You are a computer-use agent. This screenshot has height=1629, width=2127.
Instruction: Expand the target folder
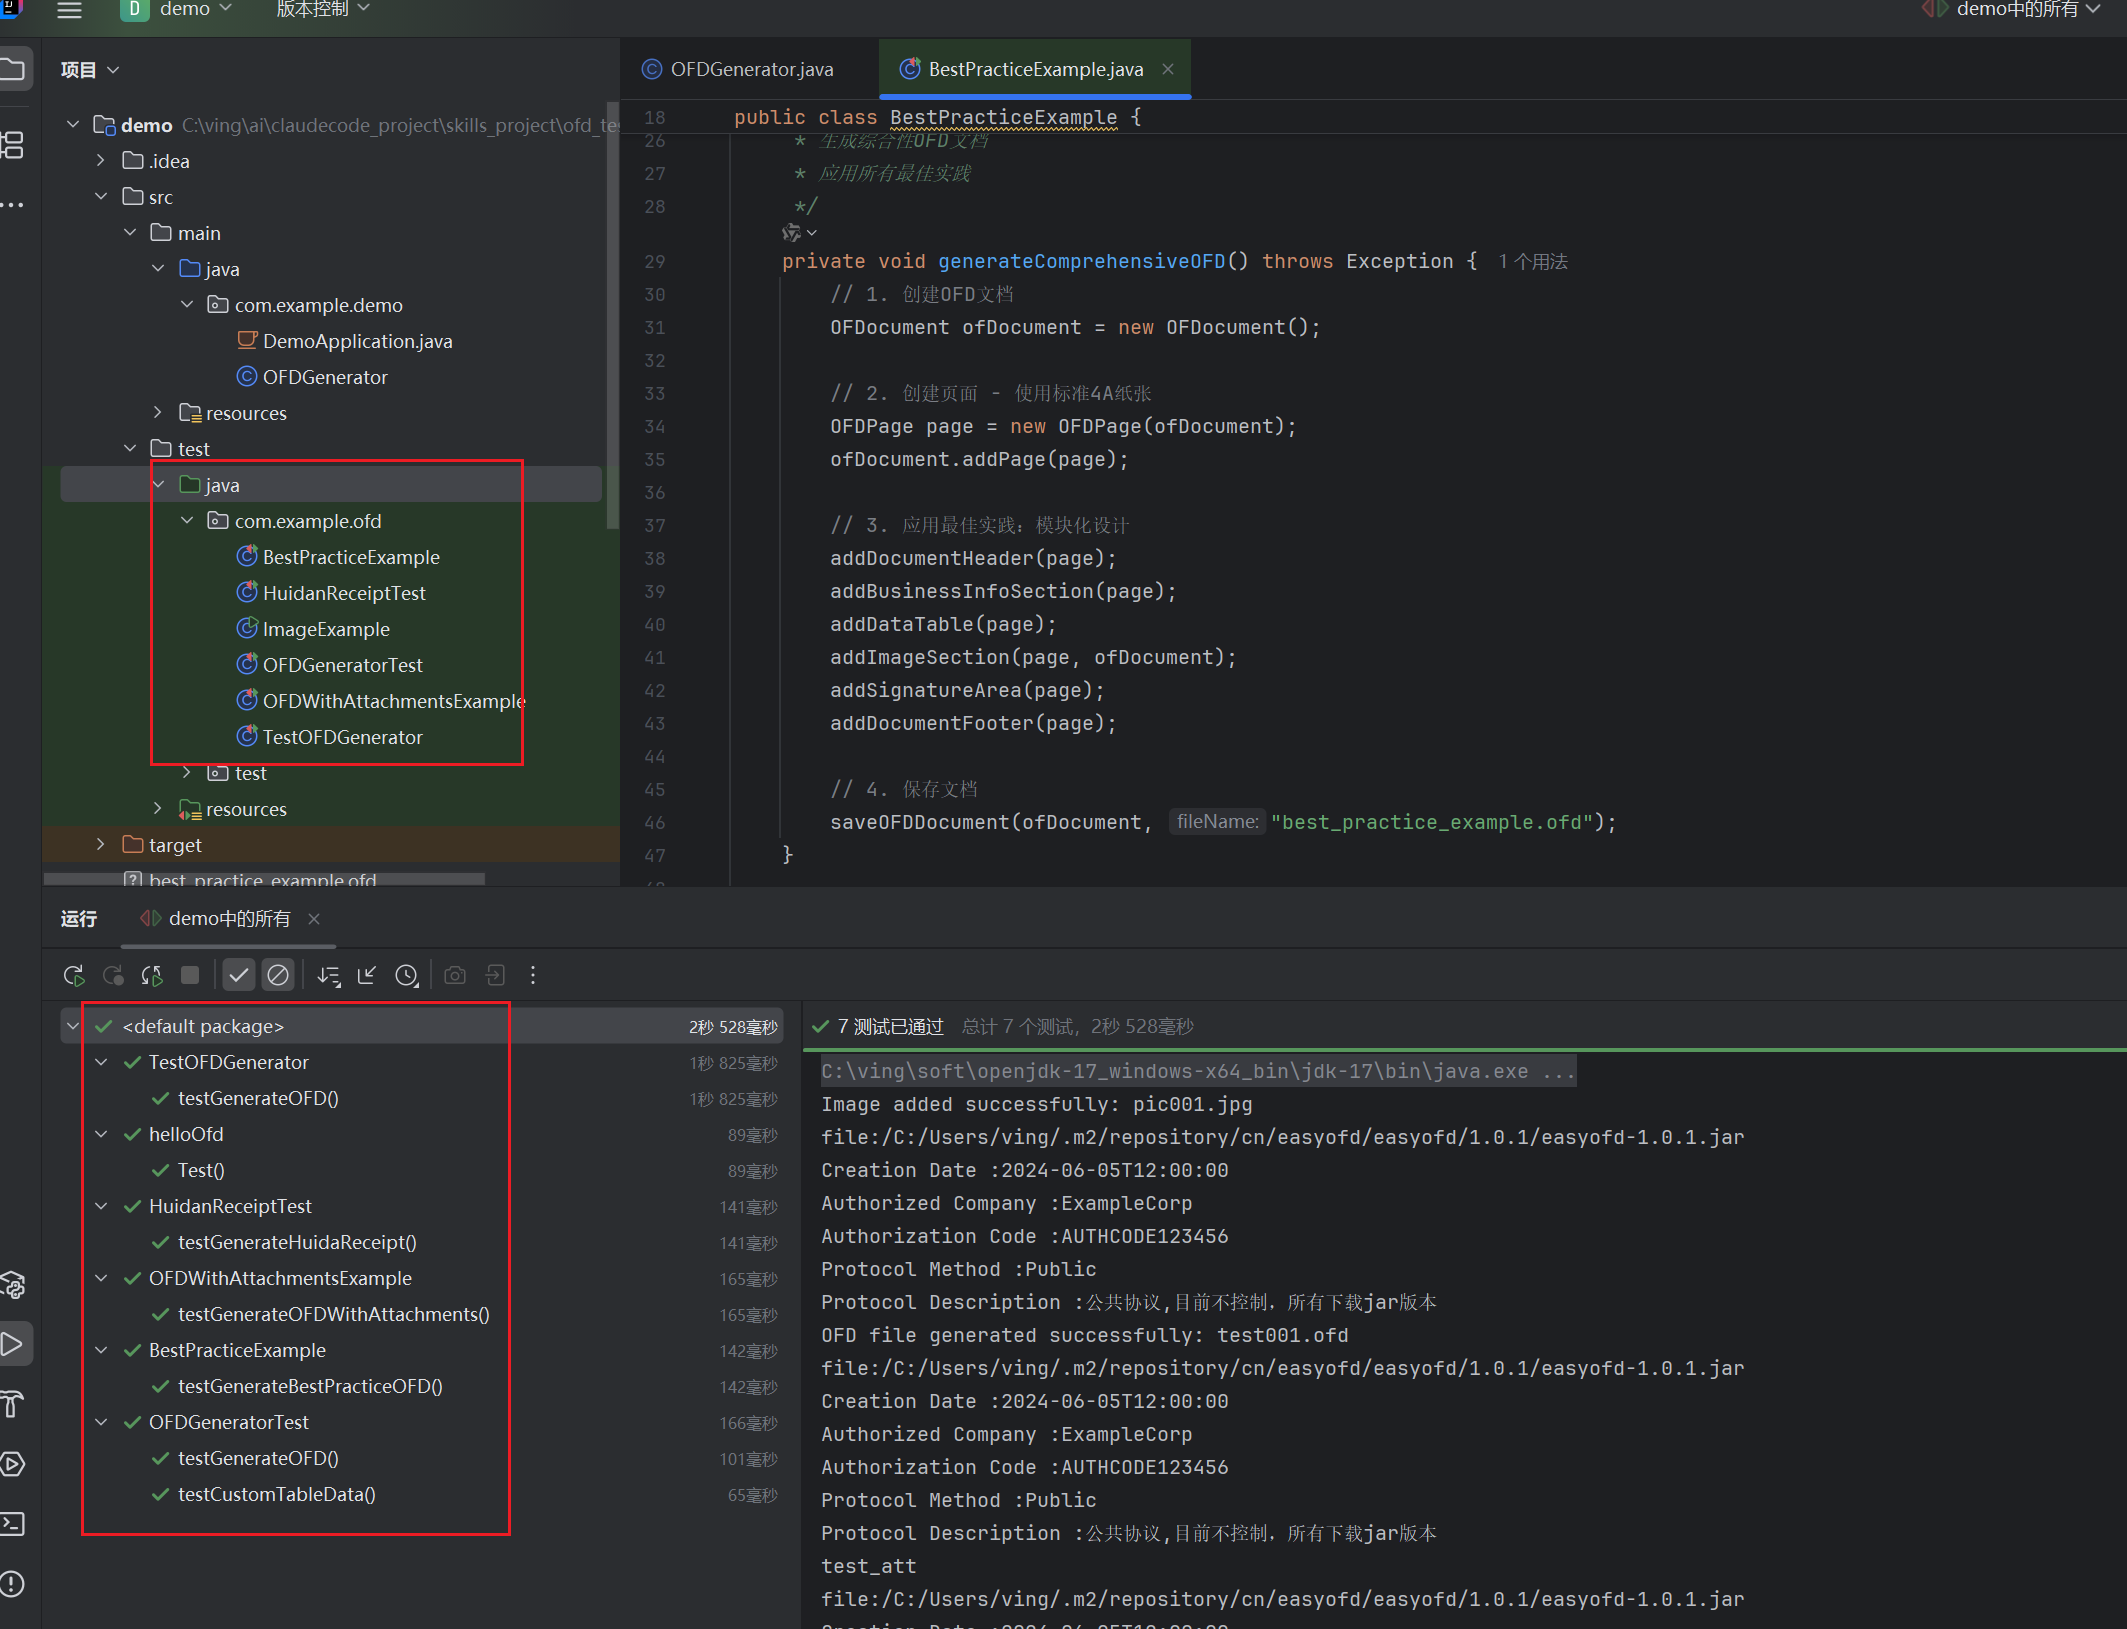click(100, 845)
